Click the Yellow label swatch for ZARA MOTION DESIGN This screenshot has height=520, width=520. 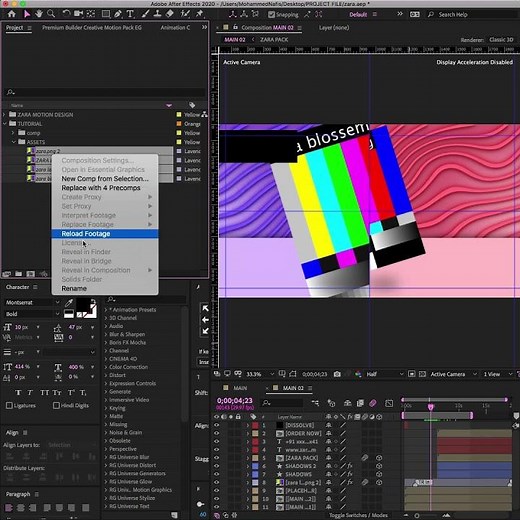coord(179,115)
